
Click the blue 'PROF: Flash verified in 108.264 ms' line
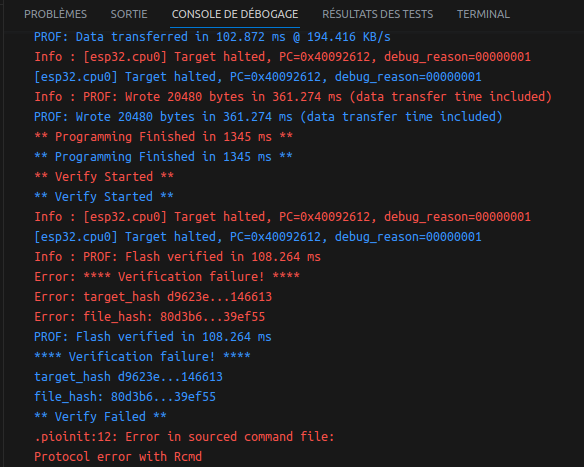click(x=153, y=337)
